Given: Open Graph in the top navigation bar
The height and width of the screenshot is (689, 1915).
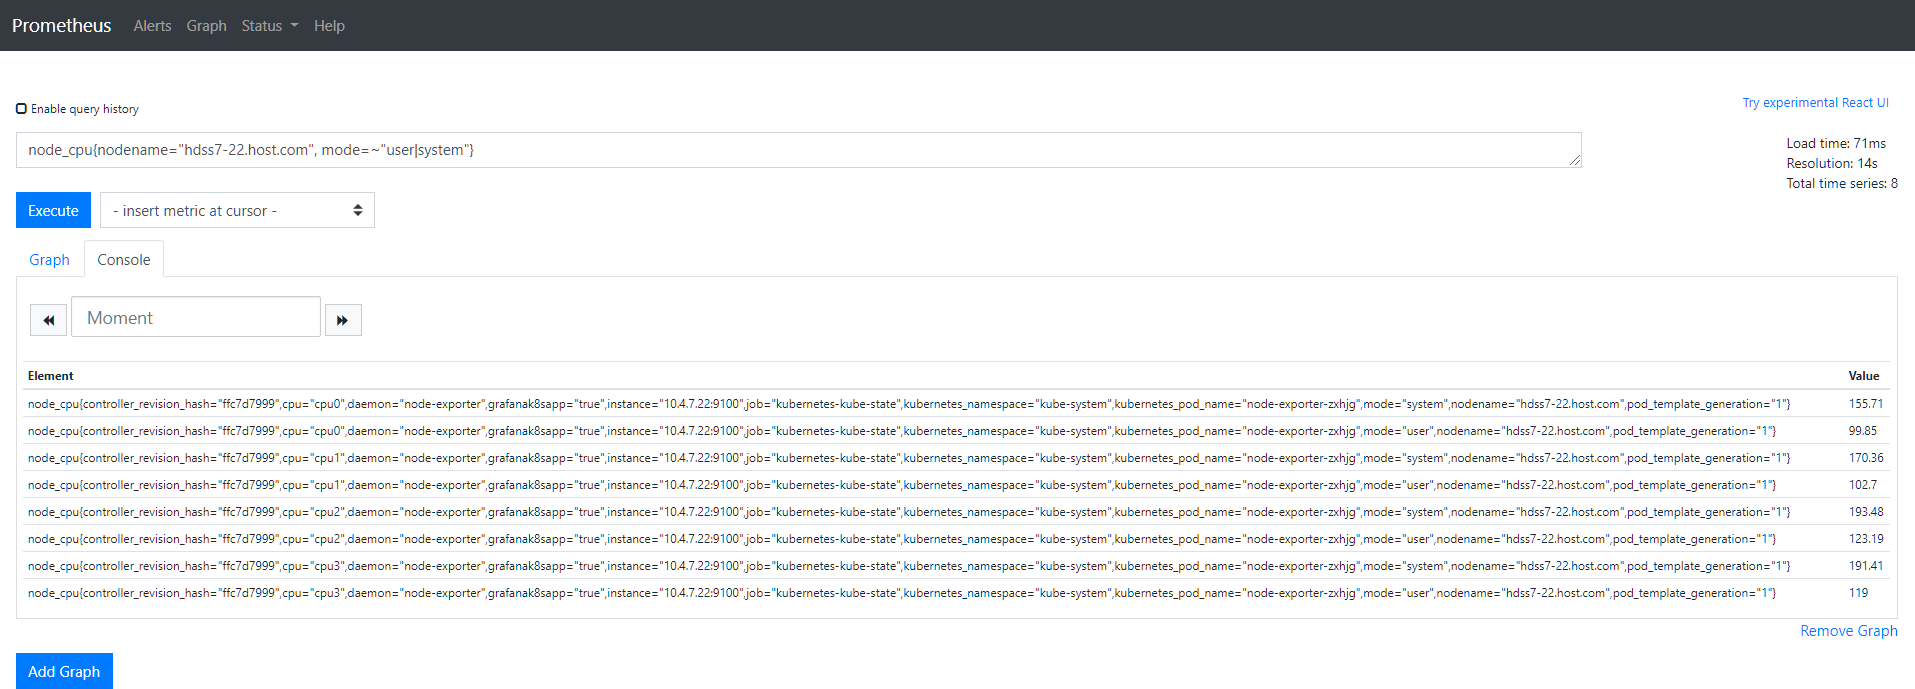Looking at the screenshot, I should click(x=206, y=26).
